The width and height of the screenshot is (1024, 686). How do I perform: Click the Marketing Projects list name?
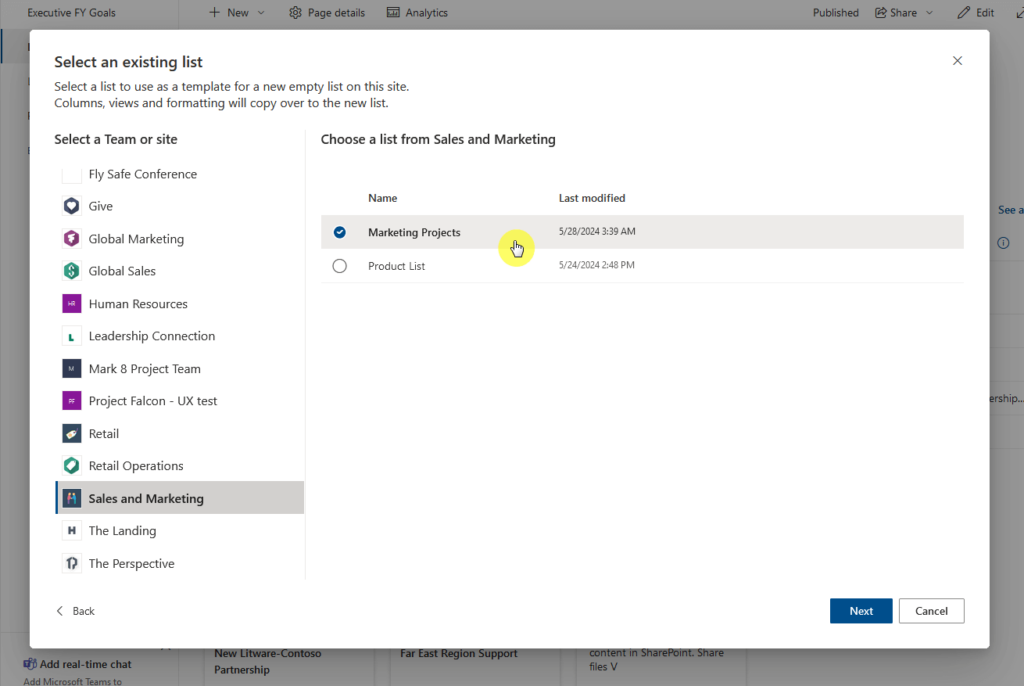[x=414, y=232]
